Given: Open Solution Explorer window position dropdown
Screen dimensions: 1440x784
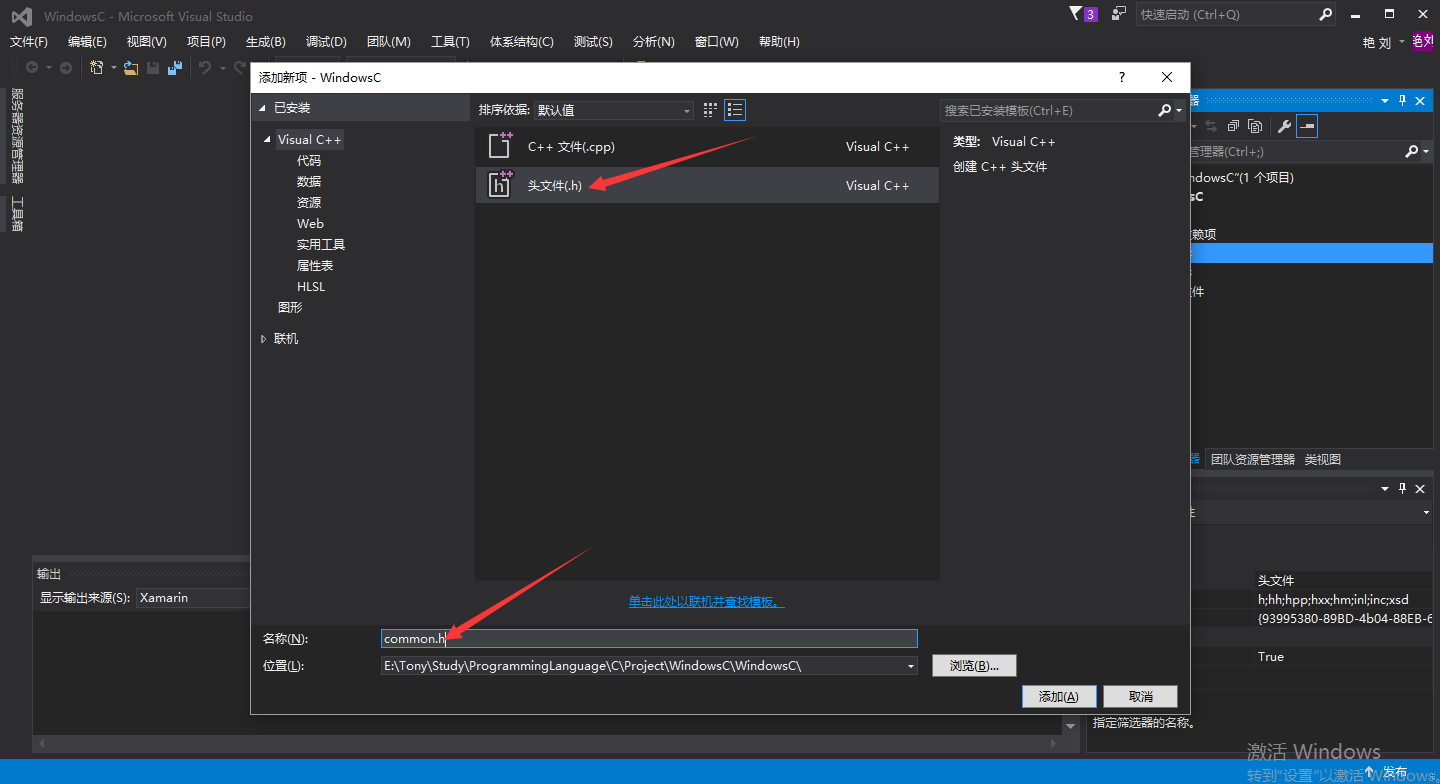Looking at the screenshot, I should 1385,101.
